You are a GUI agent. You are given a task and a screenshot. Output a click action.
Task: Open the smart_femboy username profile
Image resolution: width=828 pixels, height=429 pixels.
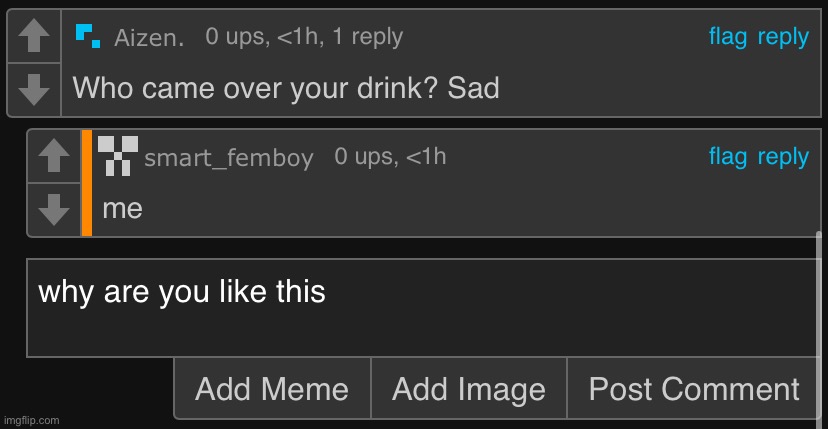pyautogui.click(x=229, y=158)
